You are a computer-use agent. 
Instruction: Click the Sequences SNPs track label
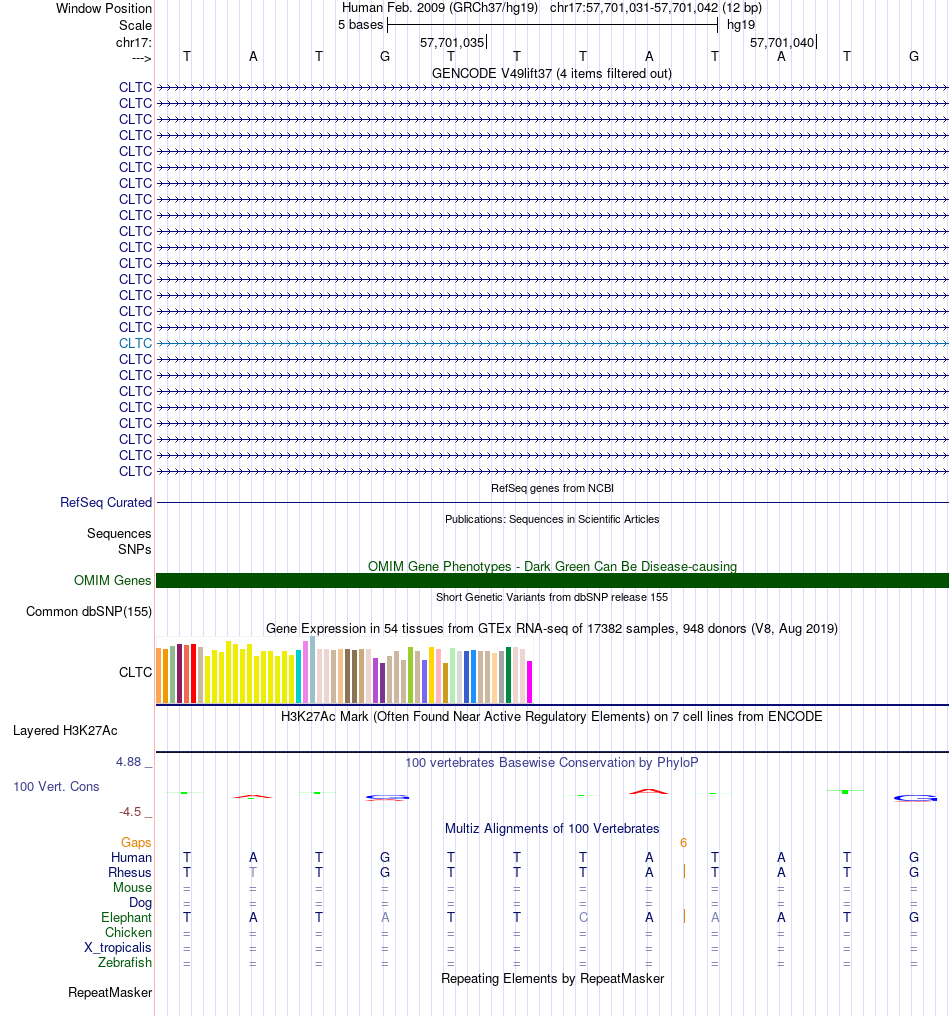(x=119, y=541)
